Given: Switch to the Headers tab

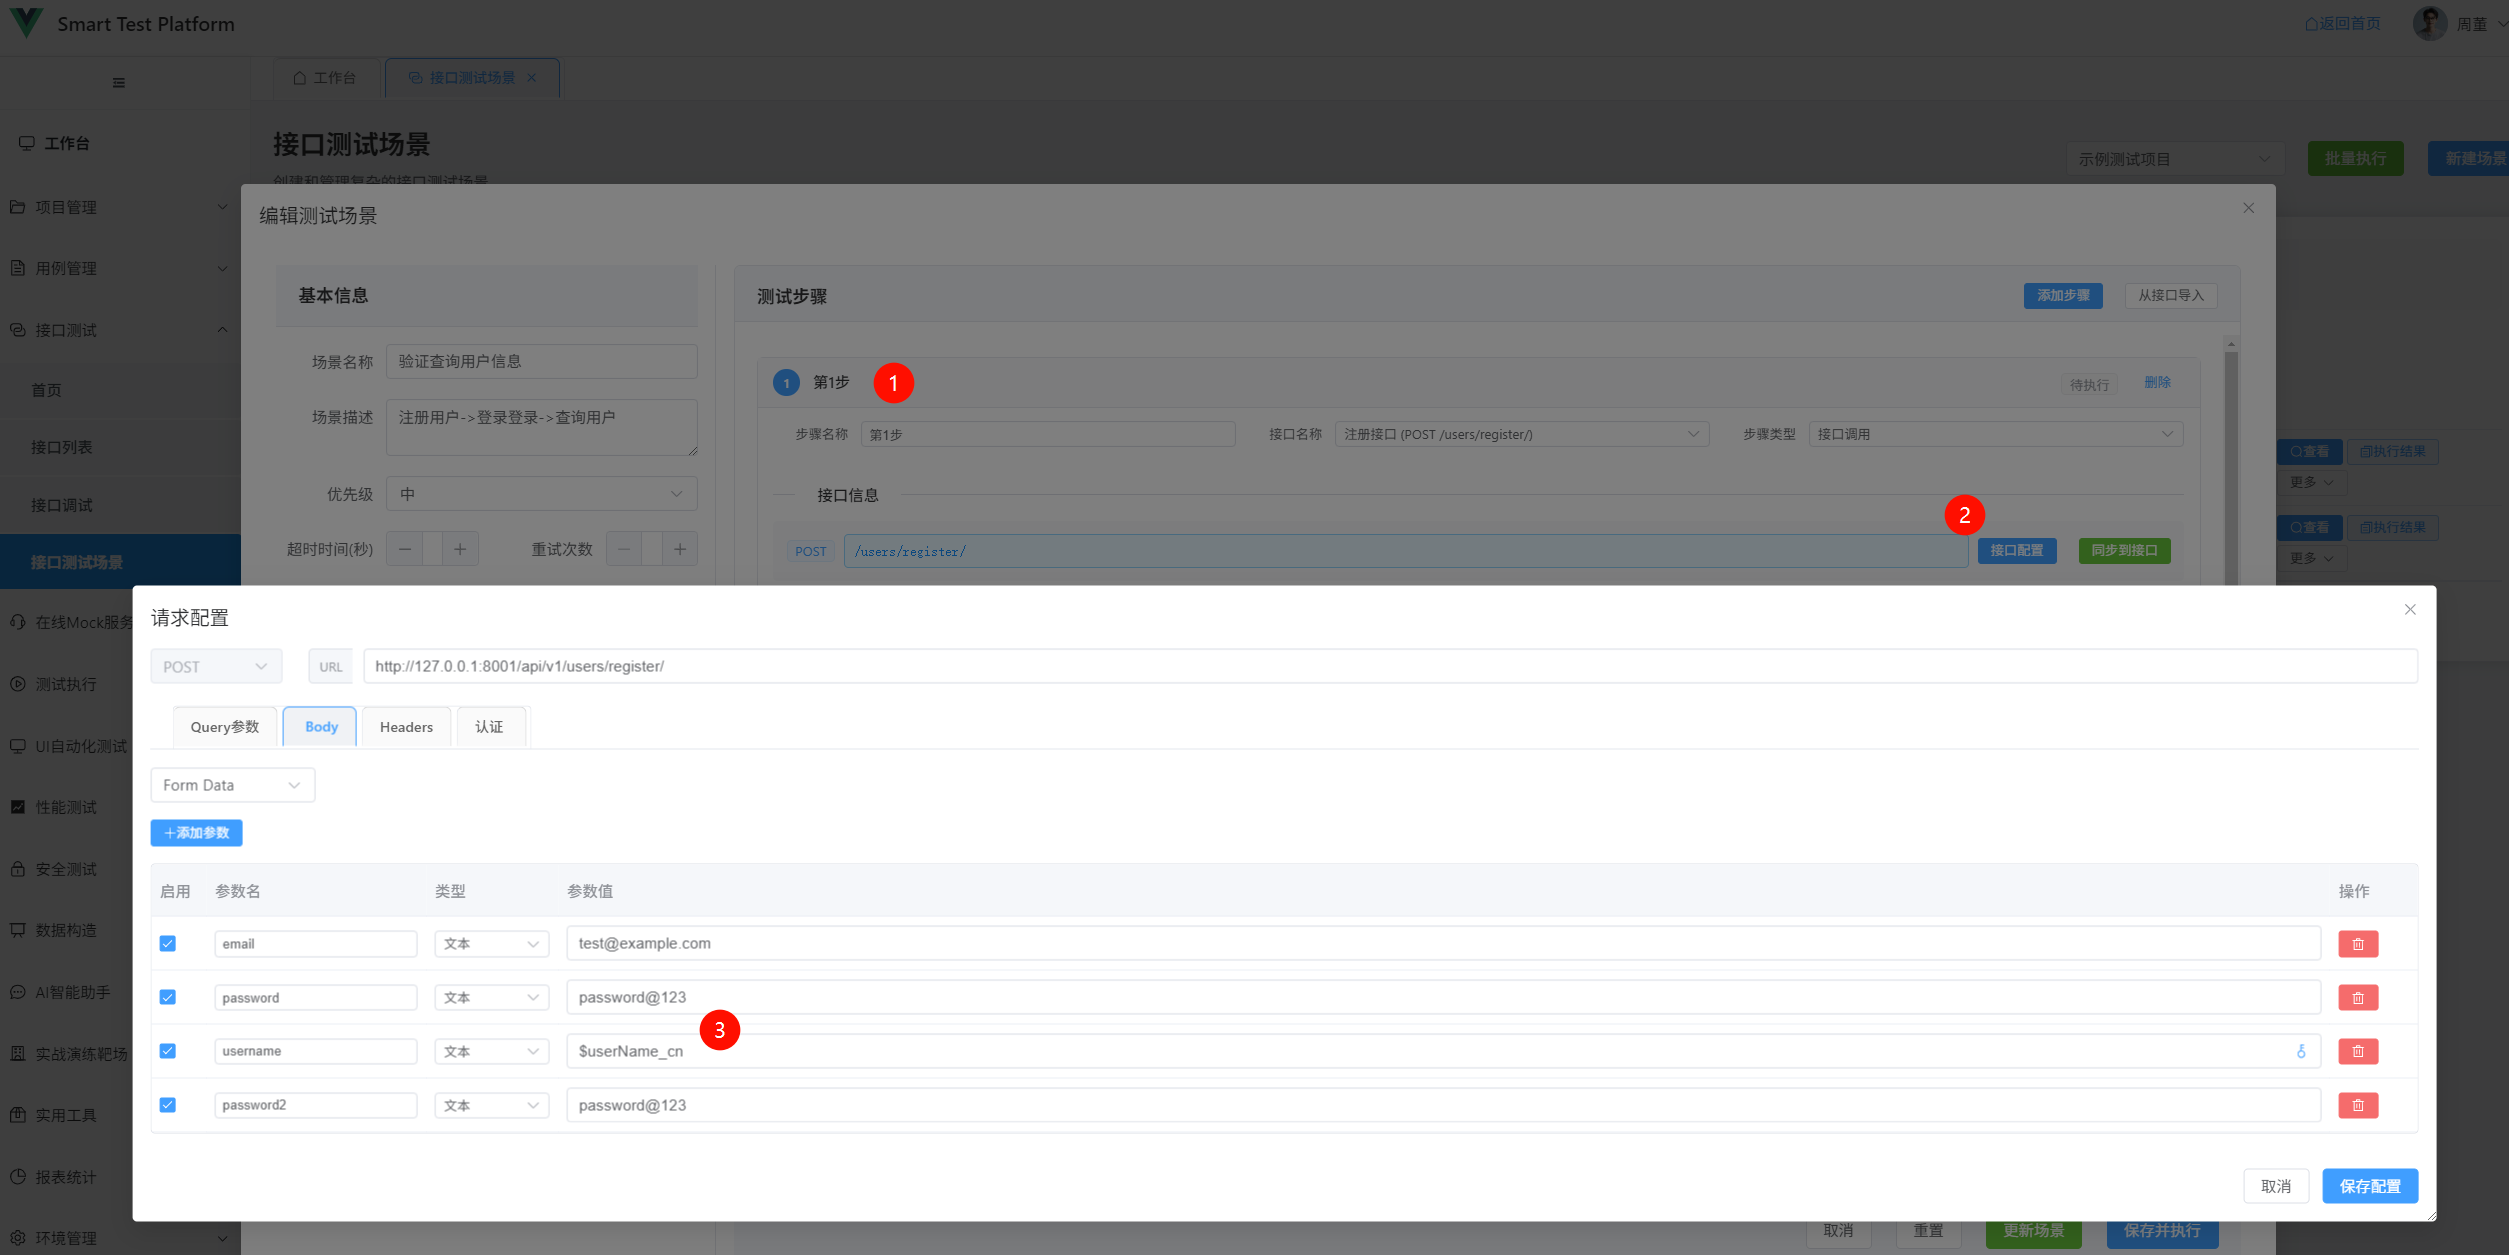Looking at the screenshot, I should pyautogui.click(x=406, y=727).
